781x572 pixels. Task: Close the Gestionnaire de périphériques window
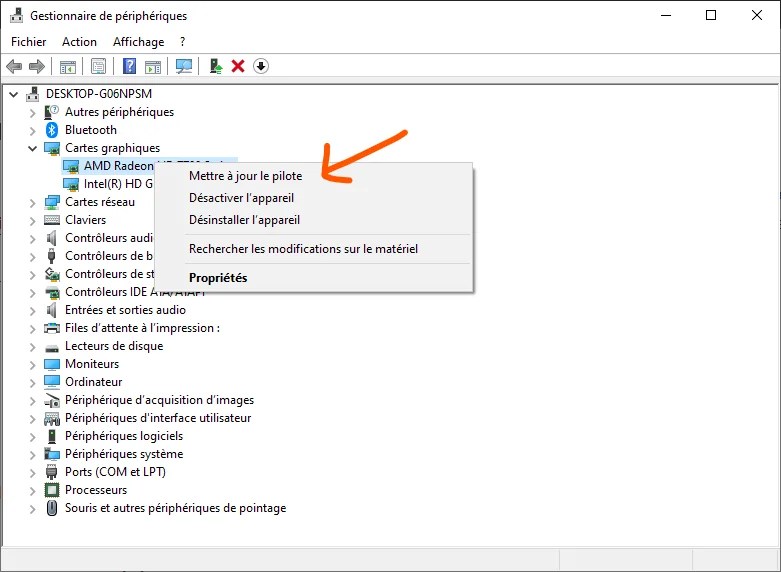[757, 15]
